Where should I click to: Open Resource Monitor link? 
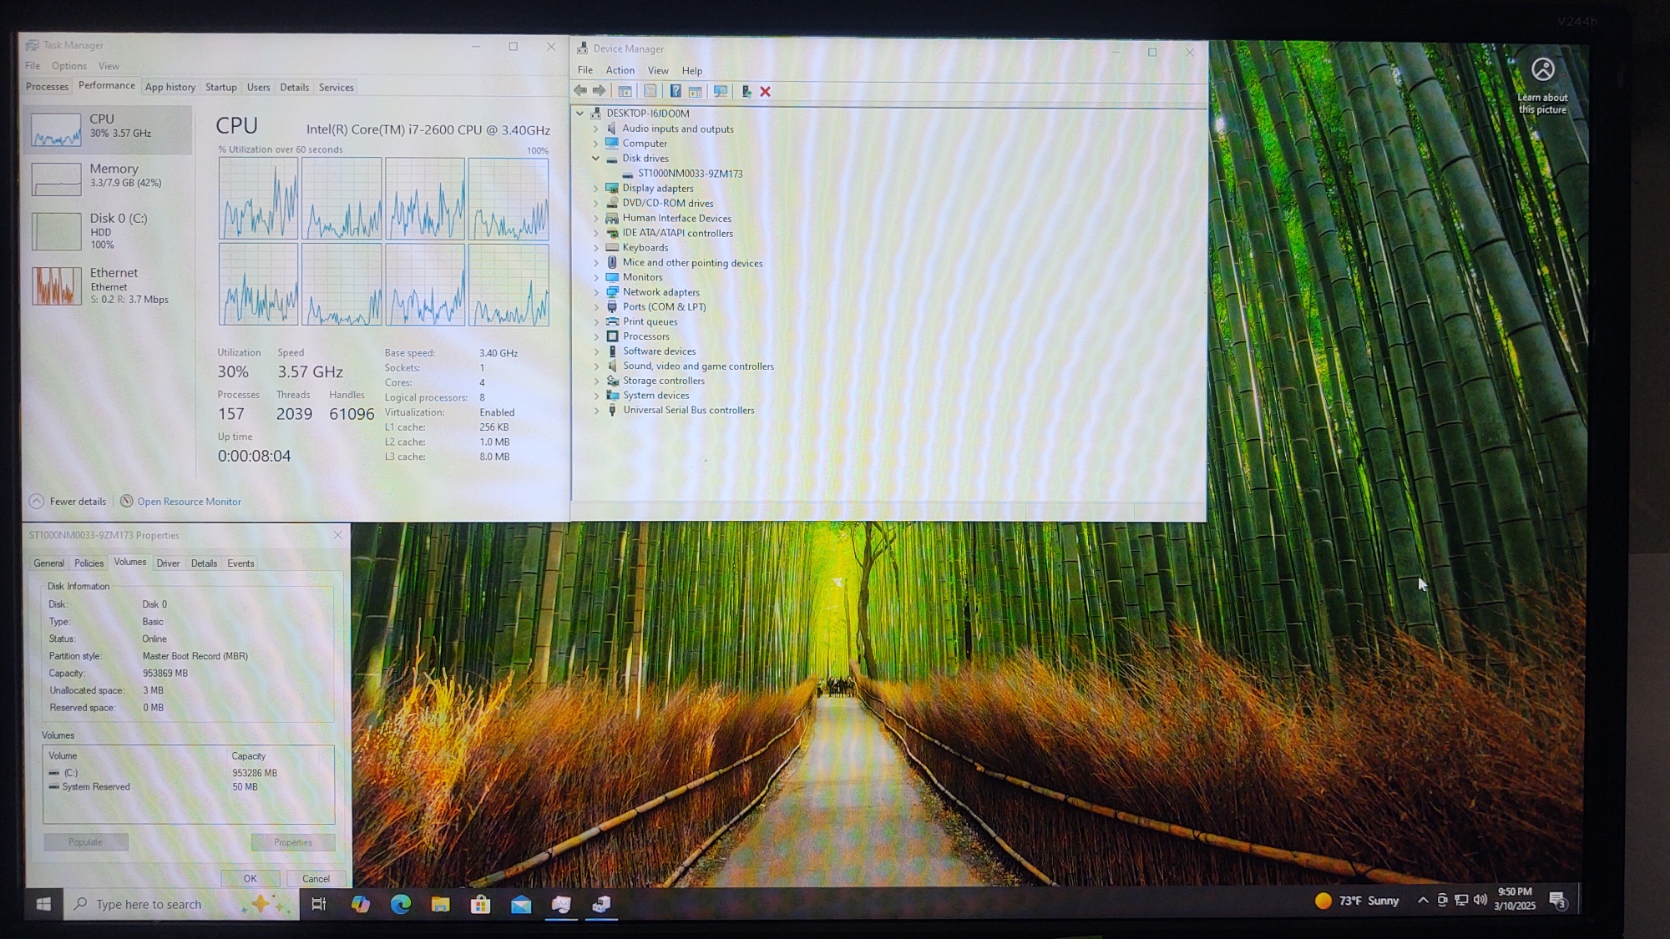[x=188, y=502]
